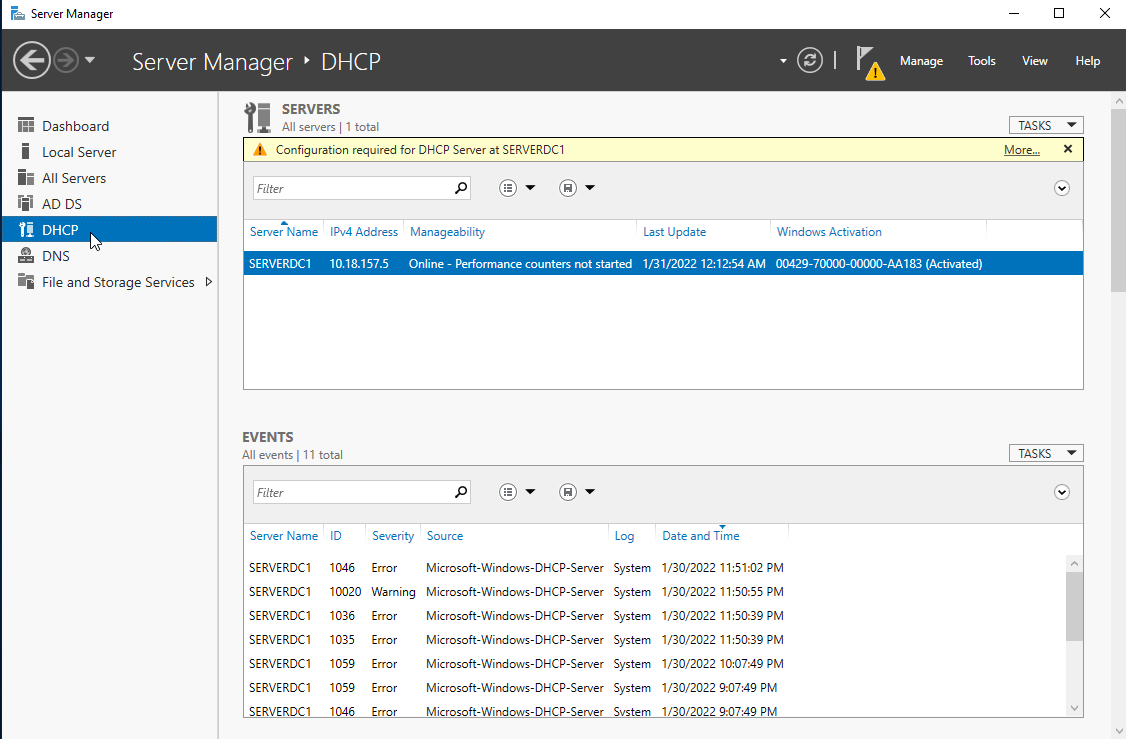Collapse the Servers filter section chevron
Screen dimensions: 1126x739
click(1062, 187)
